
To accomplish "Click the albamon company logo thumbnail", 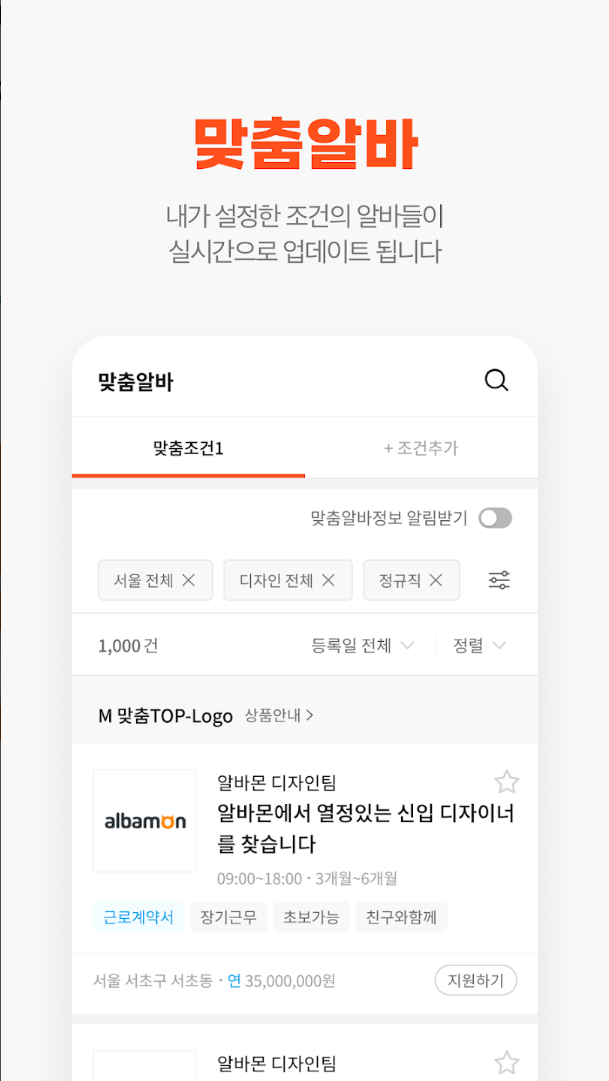I will click(144, 821).
